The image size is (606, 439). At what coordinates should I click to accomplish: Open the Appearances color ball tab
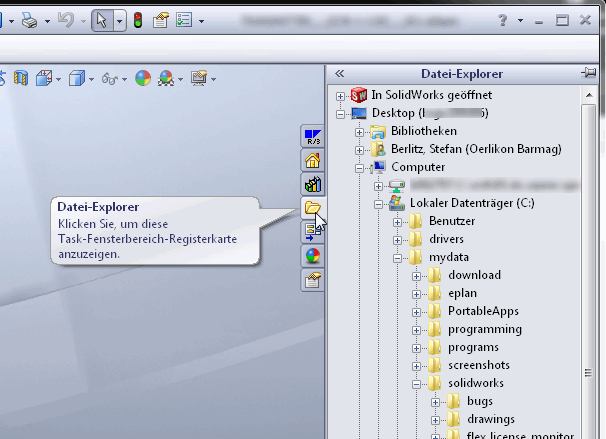pyautogui.click(x=313, y=256)
